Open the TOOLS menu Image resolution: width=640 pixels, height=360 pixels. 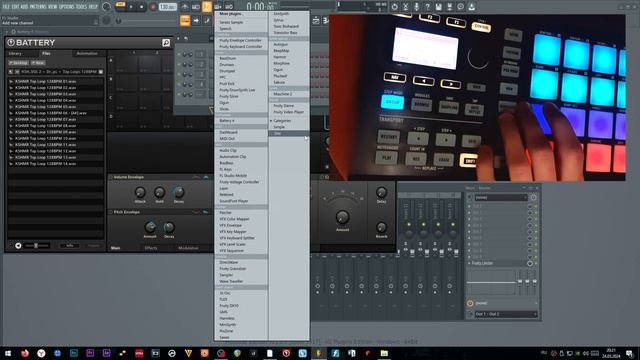point(82,7)
